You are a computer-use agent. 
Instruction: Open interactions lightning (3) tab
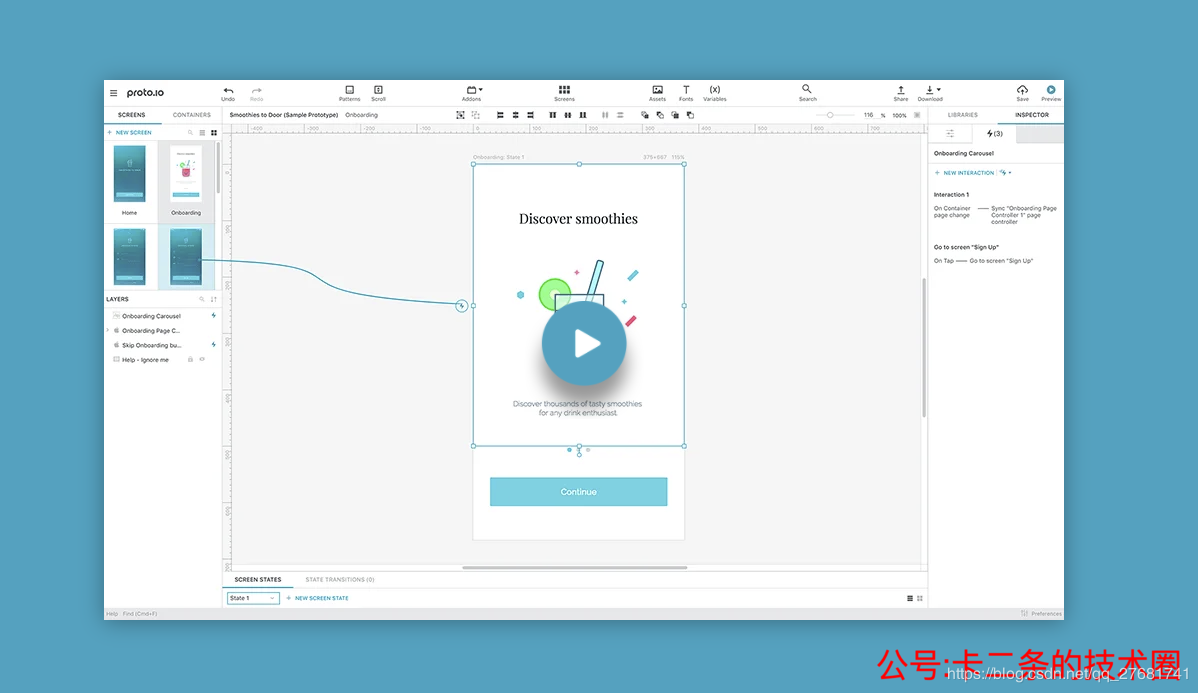pos(994,134)
